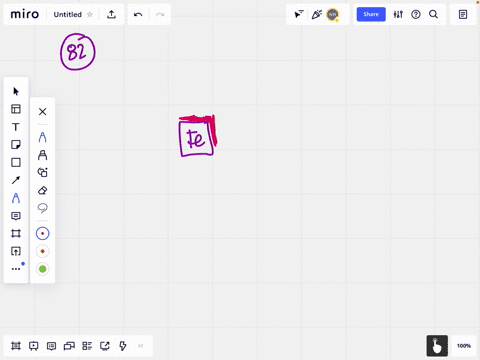The height and width of the screenshot is (360, 480).
Task: Toggle collaborators' cursors visibility icon
Action: click(x=299, y=14)
